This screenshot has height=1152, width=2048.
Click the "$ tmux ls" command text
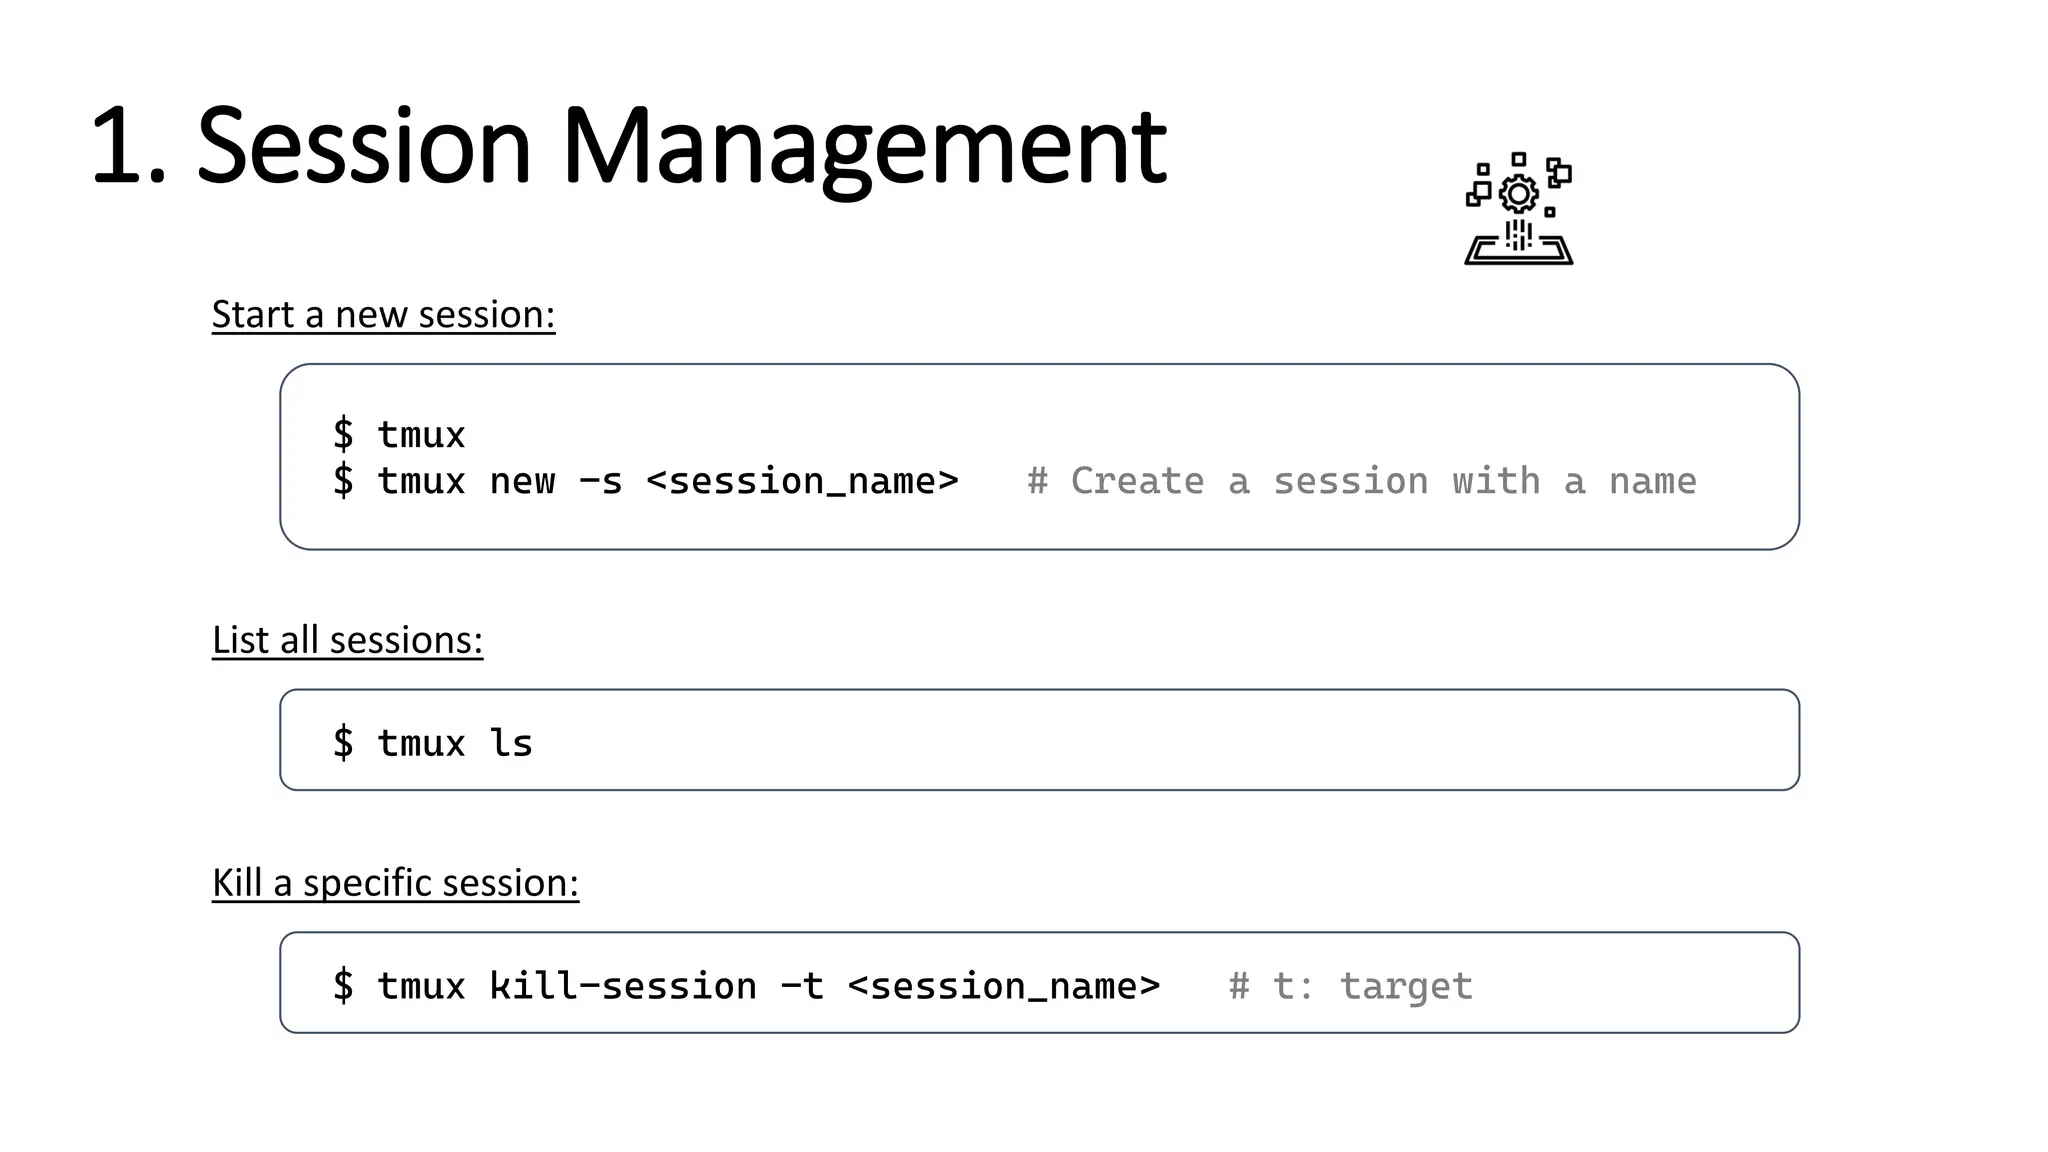pyautogui.click(x=432, y=743)
